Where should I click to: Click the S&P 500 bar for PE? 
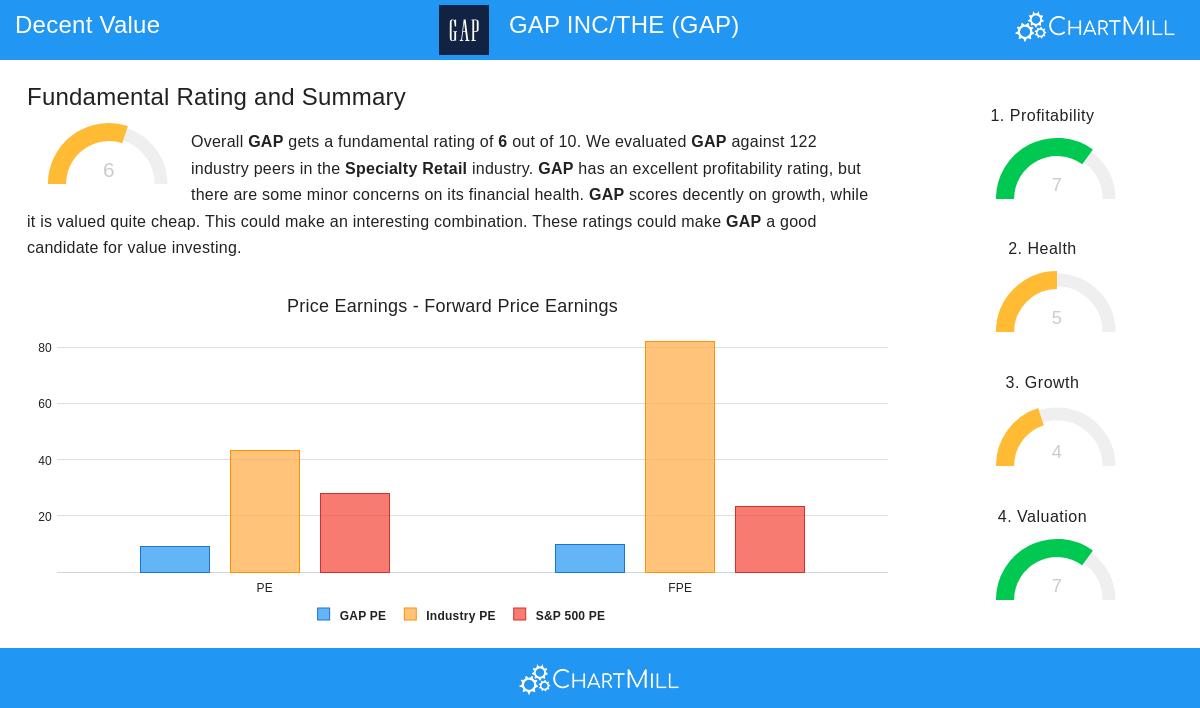click(355, 533)
